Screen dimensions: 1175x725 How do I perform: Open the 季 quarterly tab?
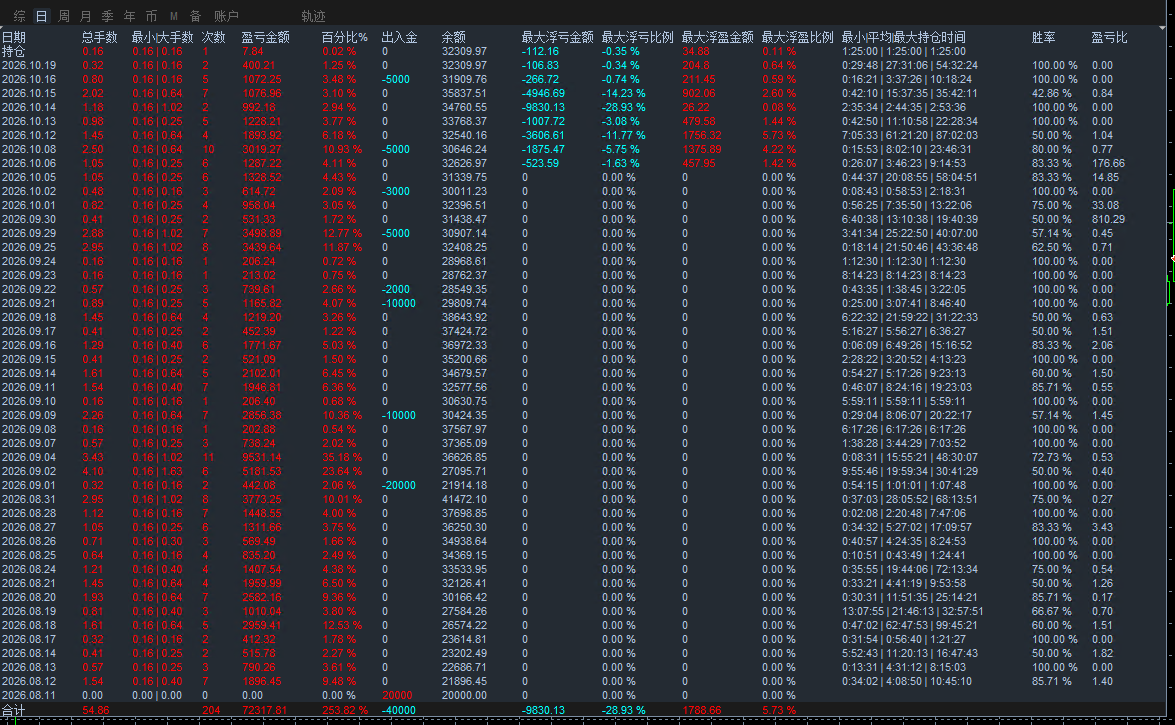pyautogui.click(x=107, y=16)
